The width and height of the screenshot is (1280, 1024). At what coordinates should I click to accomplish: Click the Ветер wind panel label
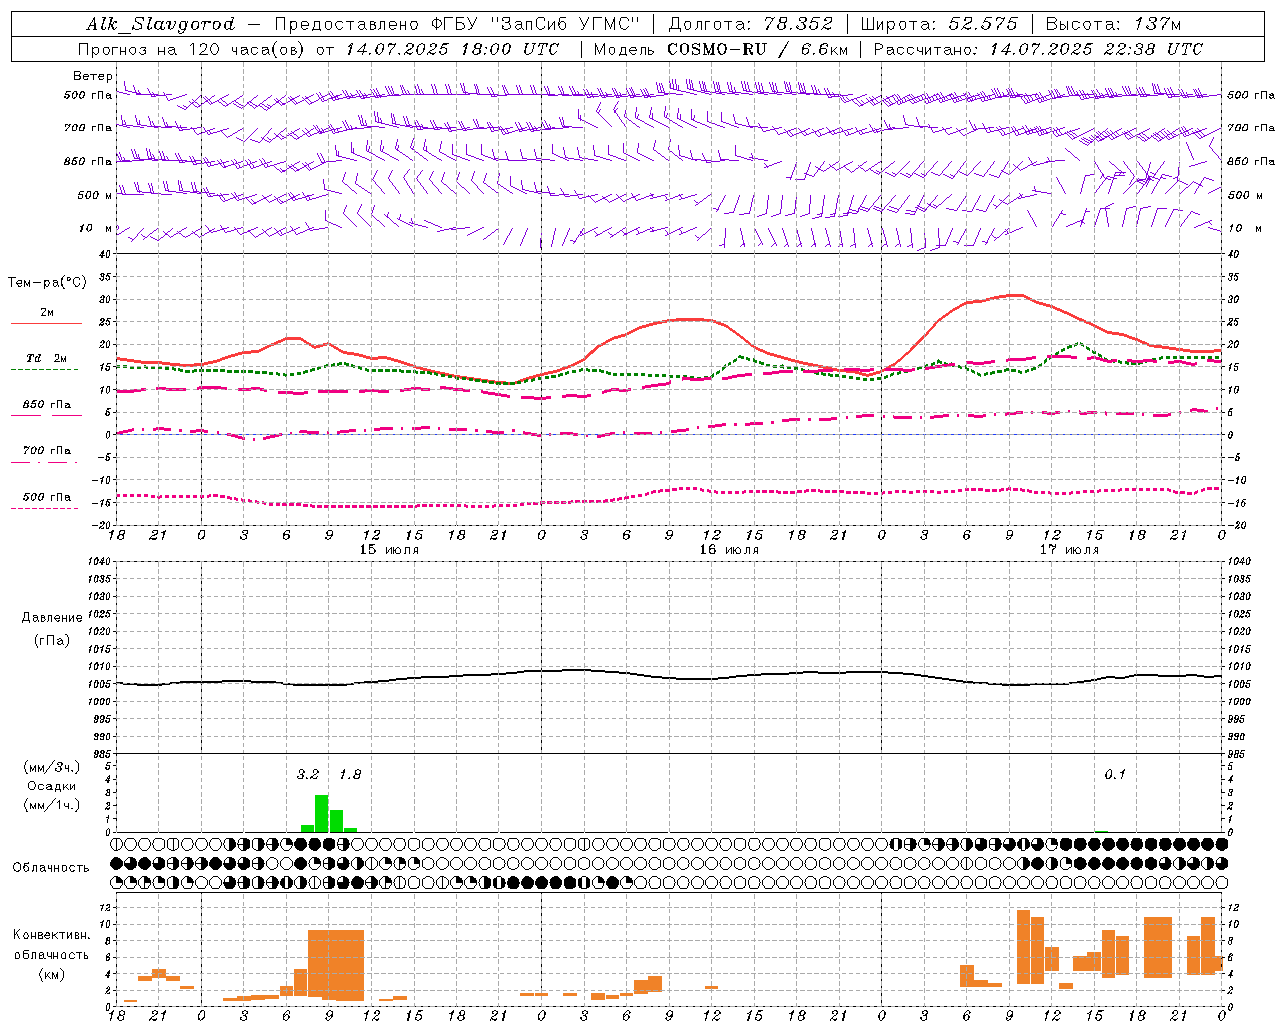tap(93, 76)
